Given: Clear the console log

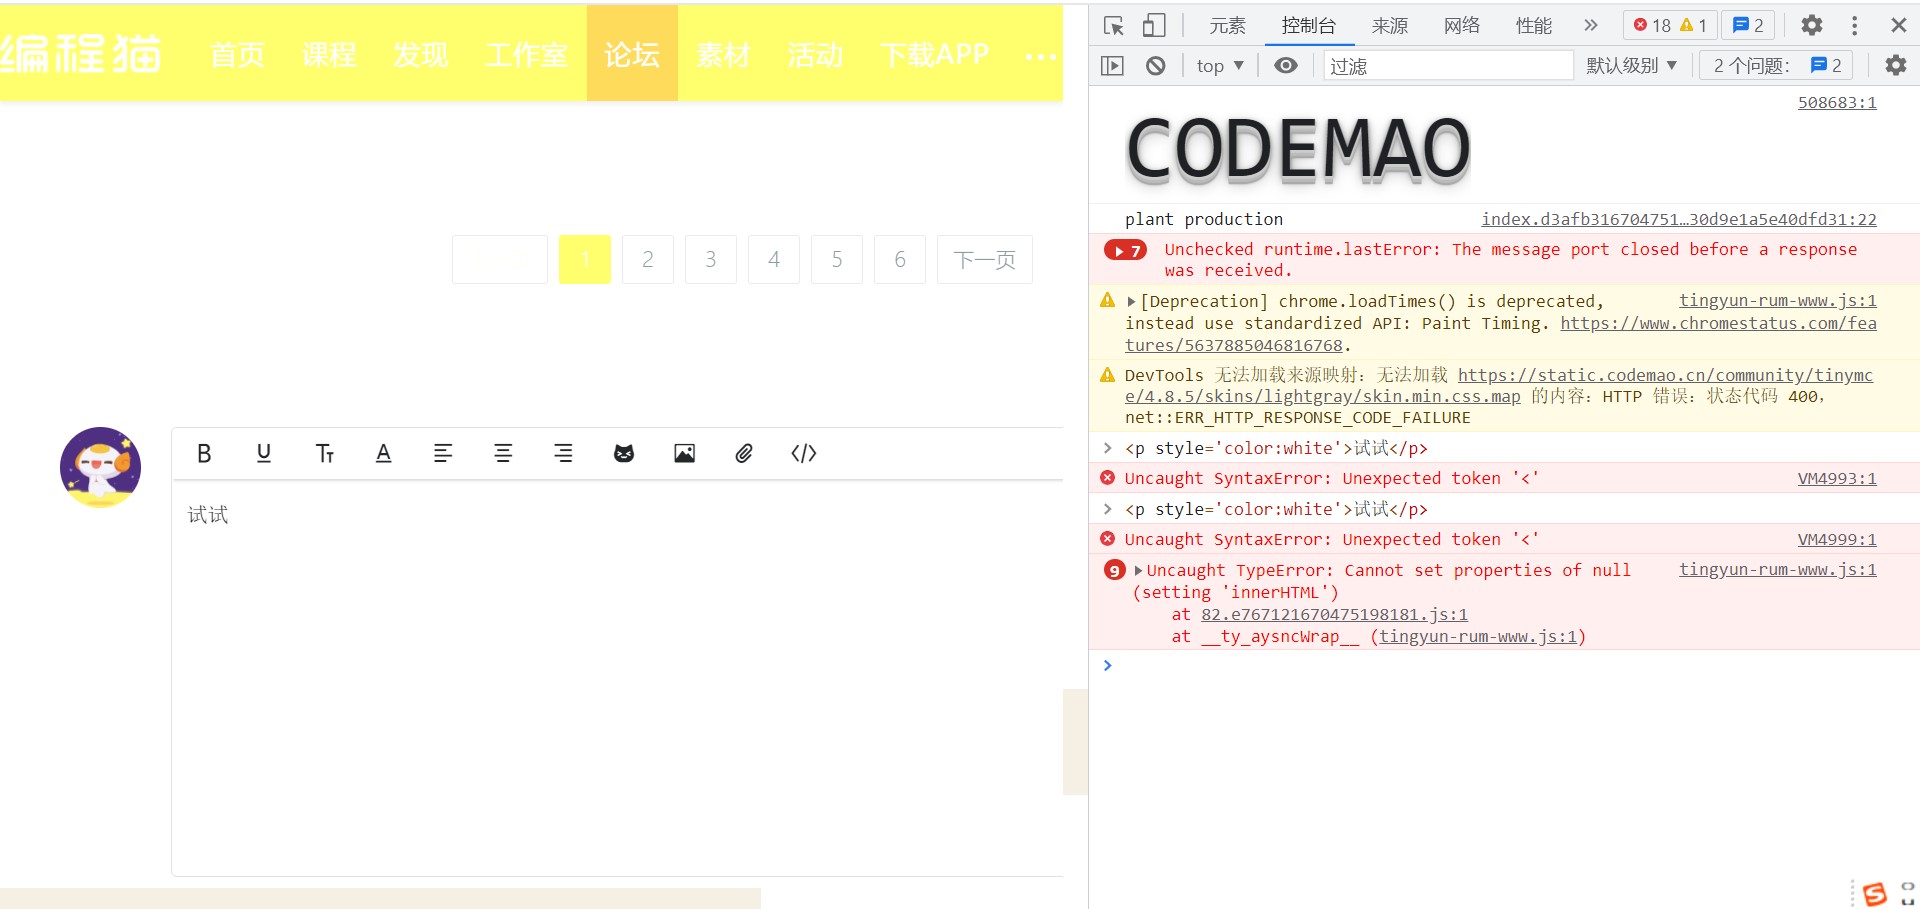Looking at the screenshot, I should coord(1156,66).
